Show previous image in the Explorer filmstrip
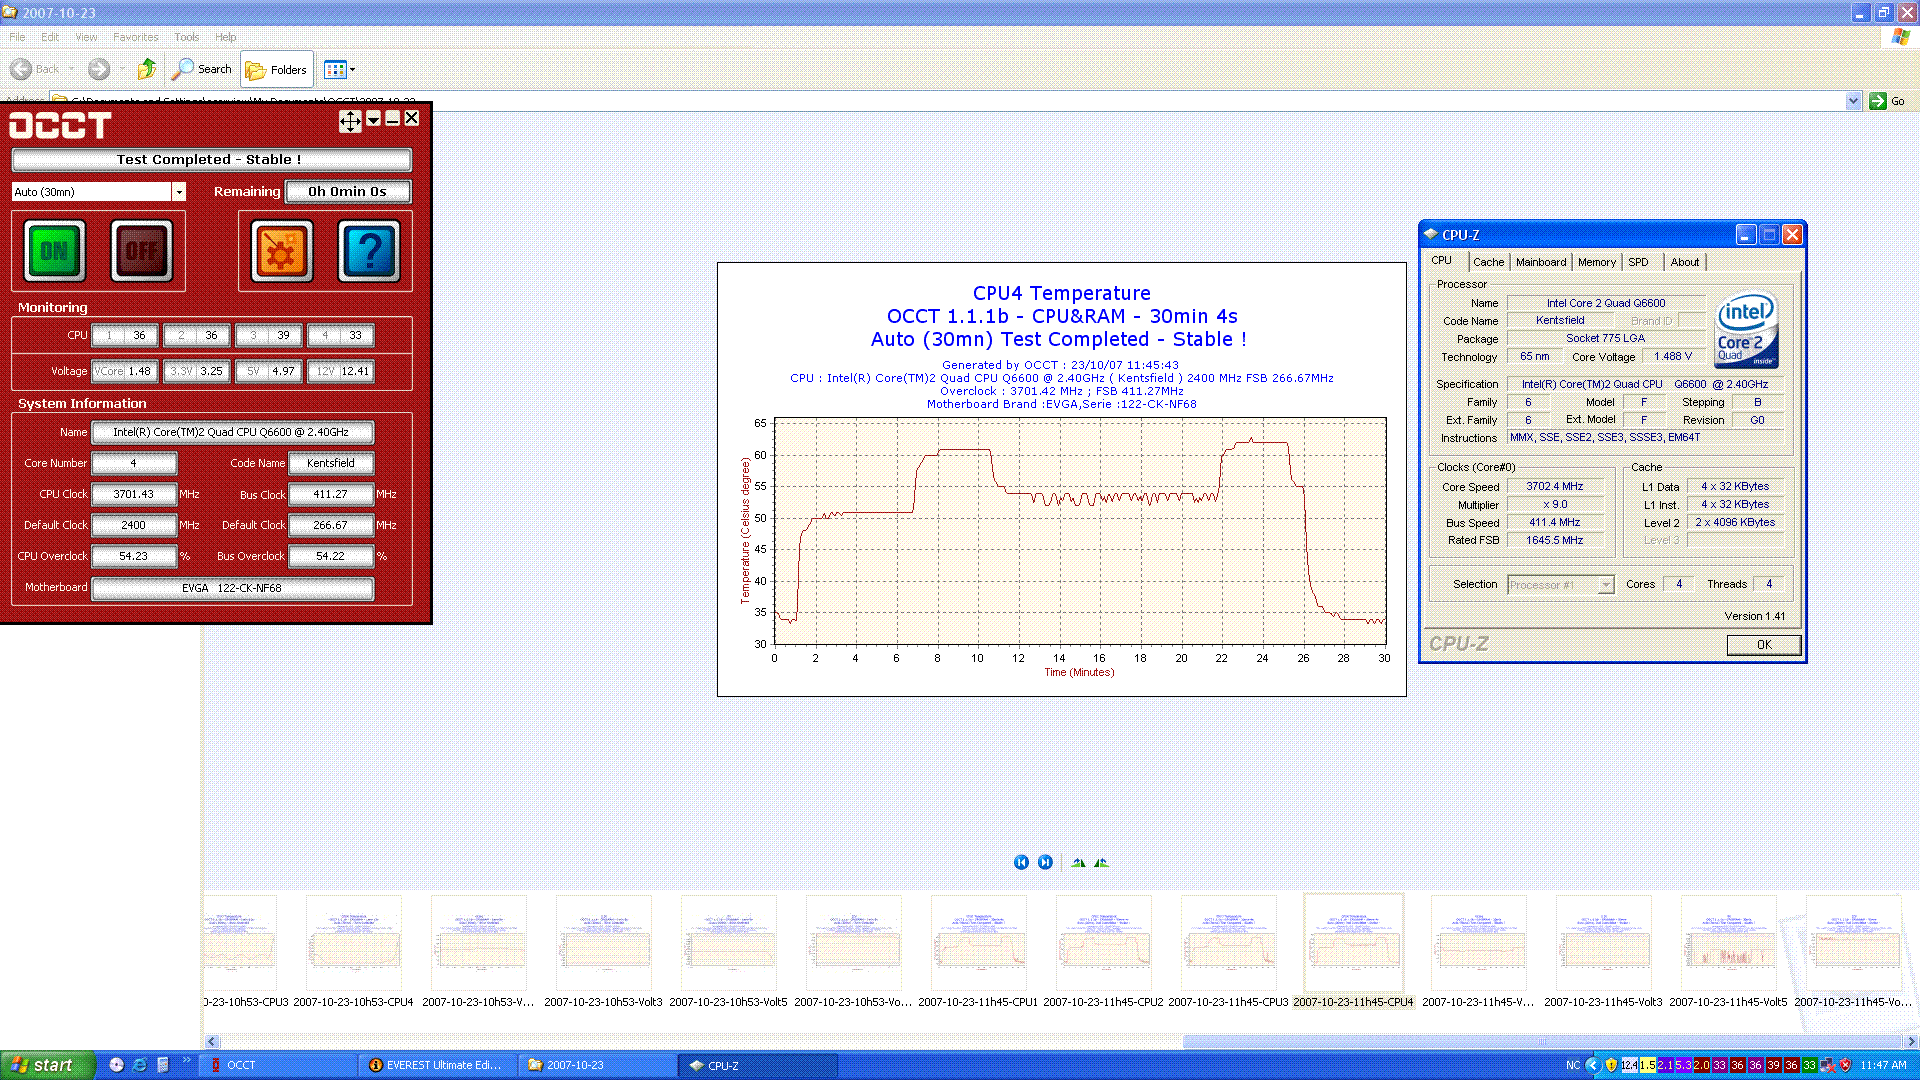This screenshot has width=1920, height=1080. pyautogui.click(x=1021, y=862)
